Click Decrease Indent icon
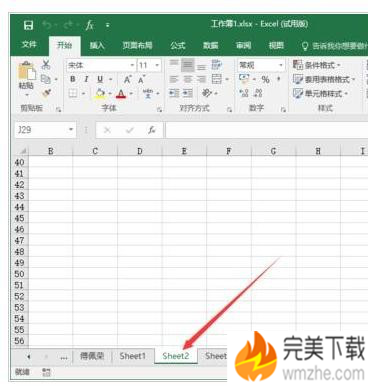The width and height of the screenshot is (368, 392). click(174, 93)
